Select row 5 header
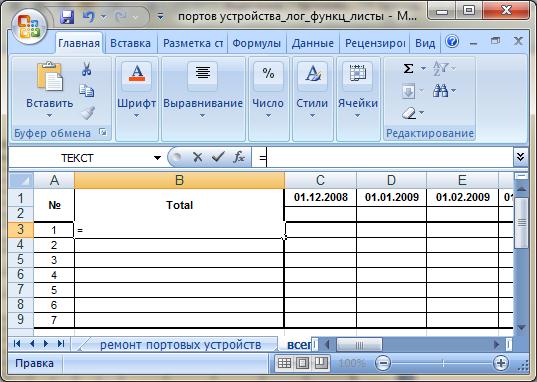The image size is (537, 382). click(x=21, y=260)
